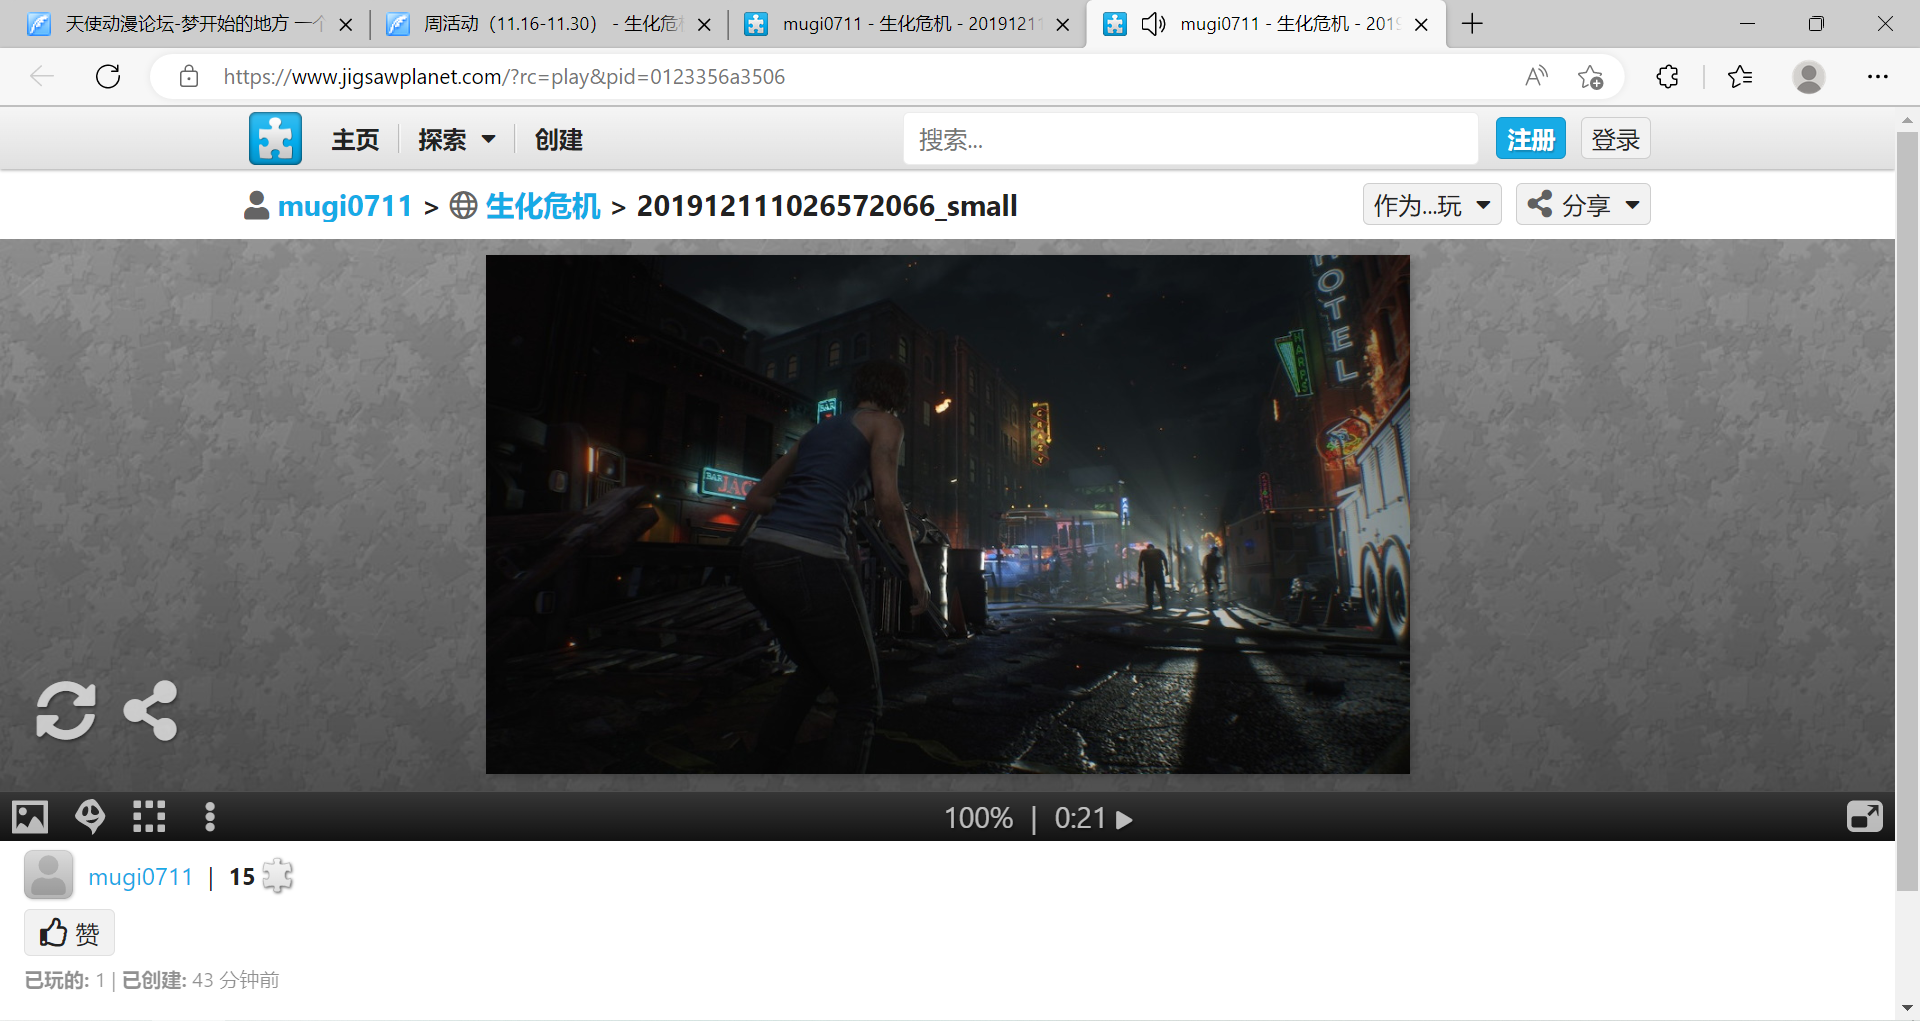The image size is (1920, 1021).
Task: Open 生化危机 album breadcrumb link
Action: [543, 205]
